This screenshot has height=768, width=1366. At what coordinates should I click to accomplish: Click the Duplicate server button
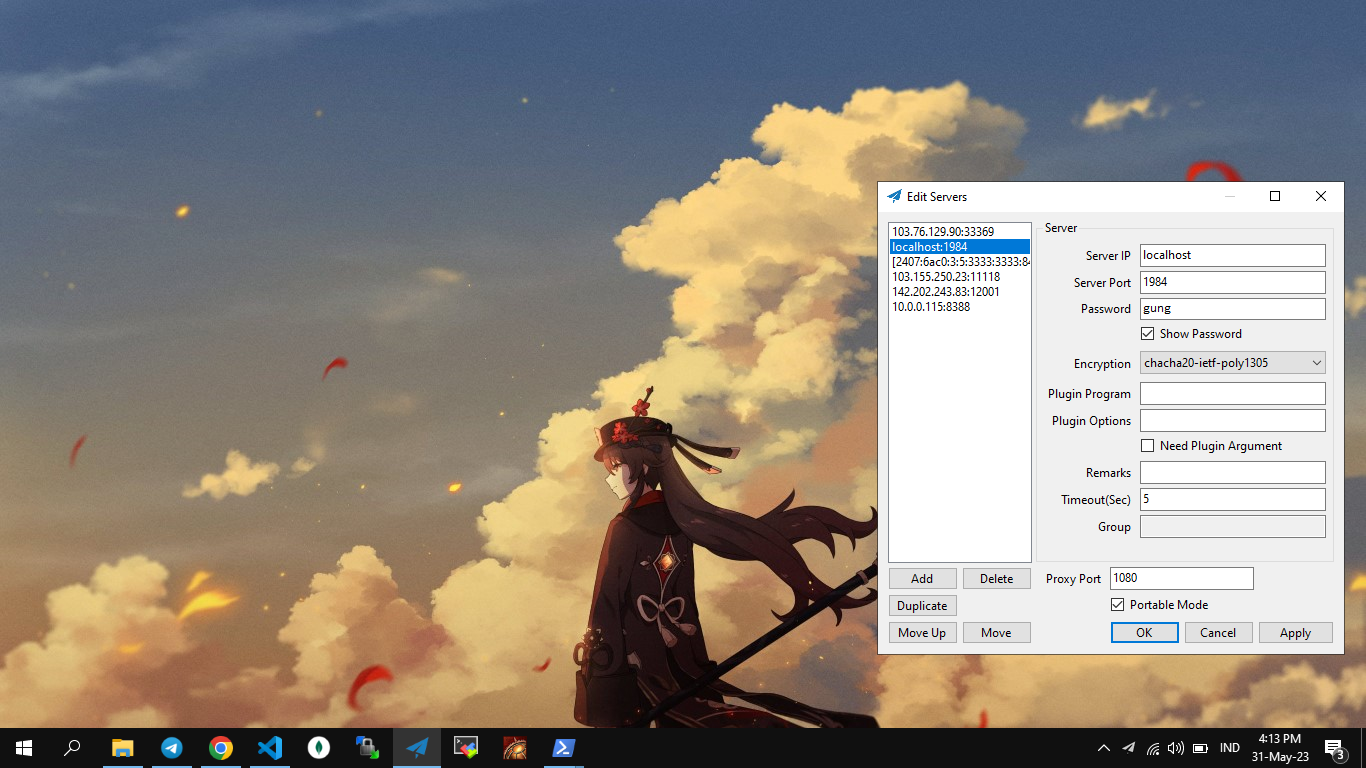(x=922, y=606)
